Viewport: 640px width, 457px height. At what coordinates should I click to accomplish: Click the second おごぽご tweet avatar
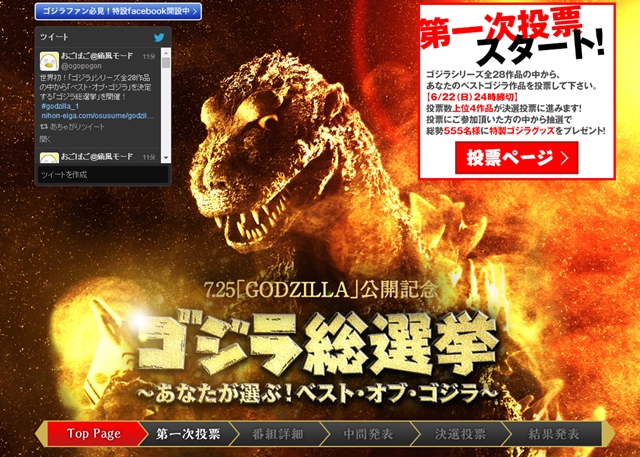49,158
